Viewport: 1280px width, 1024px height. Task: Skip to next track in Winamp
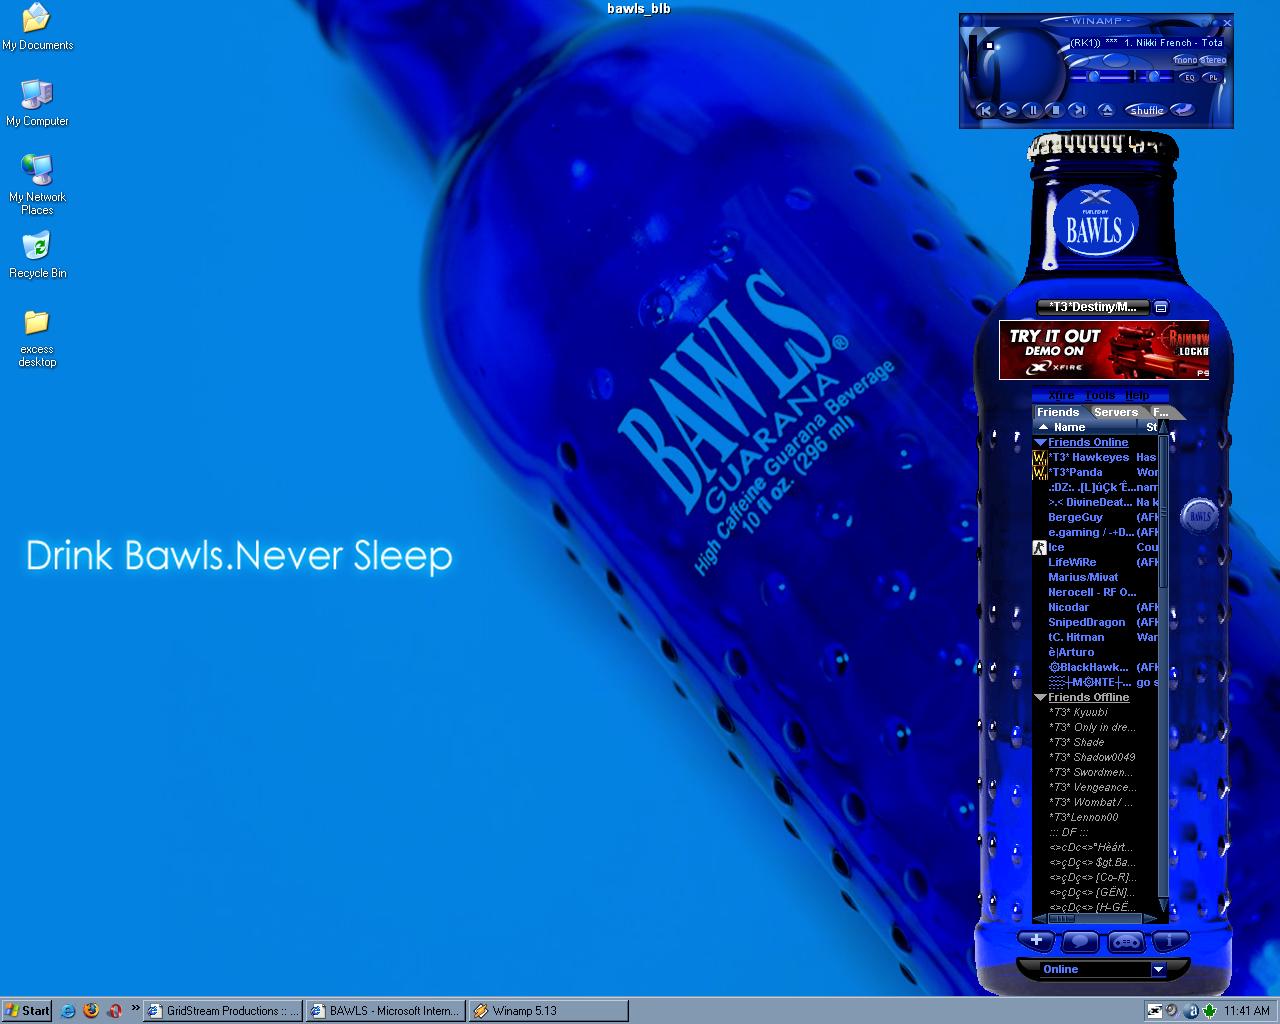(1078, 110)
